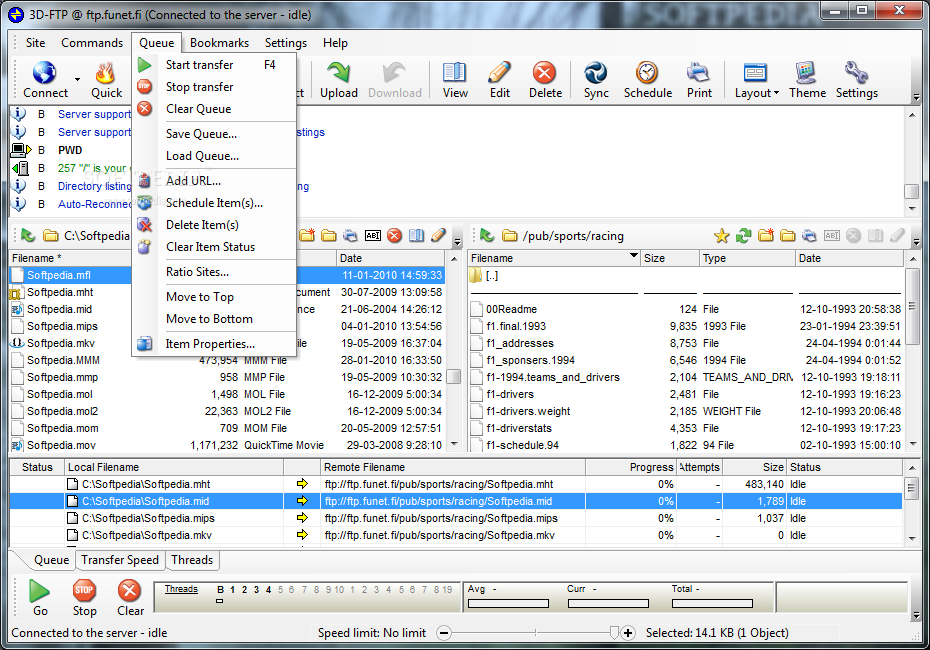Select Clear Queue menu entry

pyautogui.click(x=214, y=109)
